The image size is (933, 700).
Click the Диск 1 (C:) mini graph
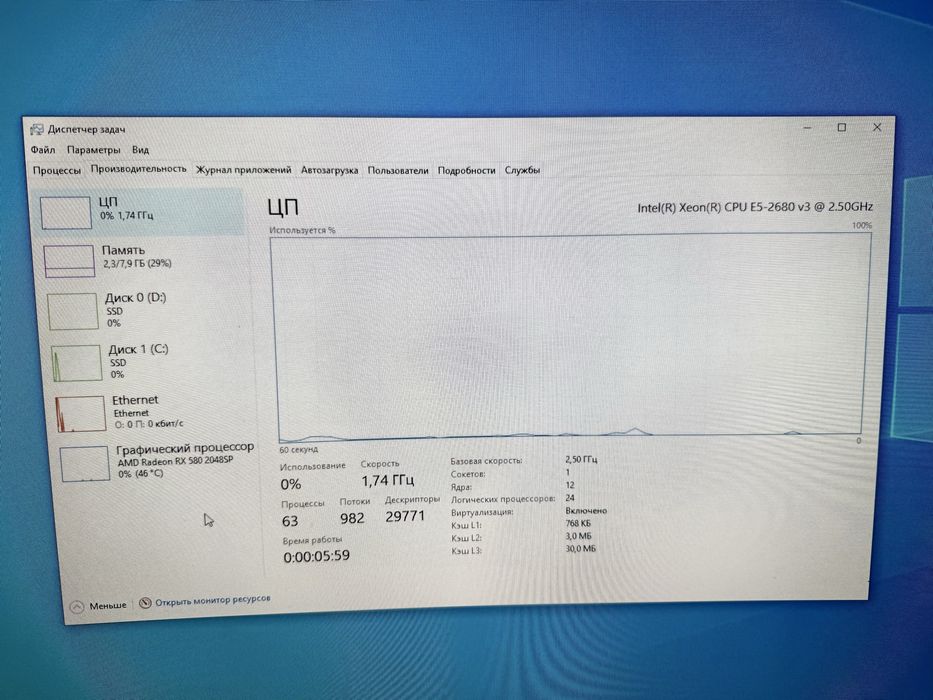(77, 363)
